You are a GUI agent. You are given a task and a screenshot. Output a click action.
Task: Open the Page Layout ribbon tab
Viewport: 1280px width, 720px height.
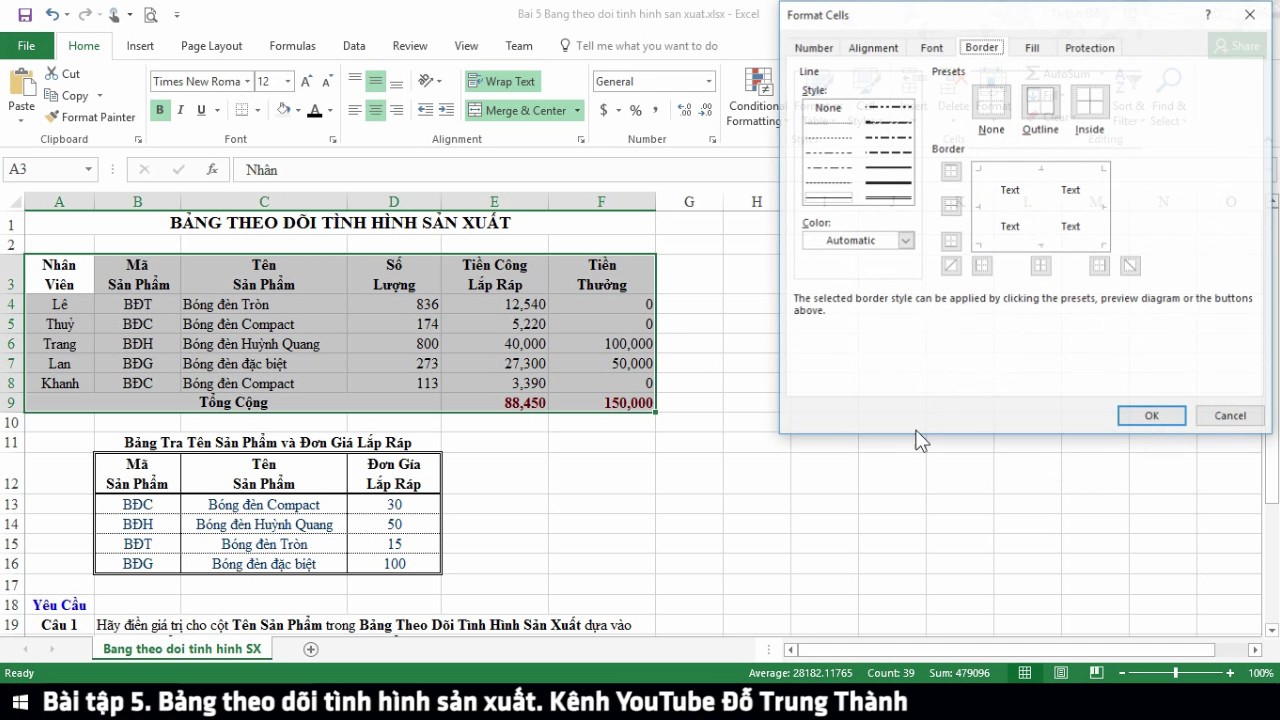tap(211, 46)
